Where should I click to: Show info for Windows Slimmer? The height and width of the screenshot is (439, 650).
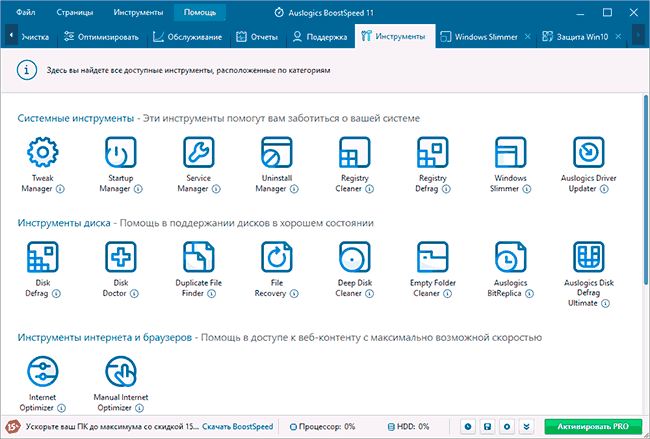coord(526,189)
